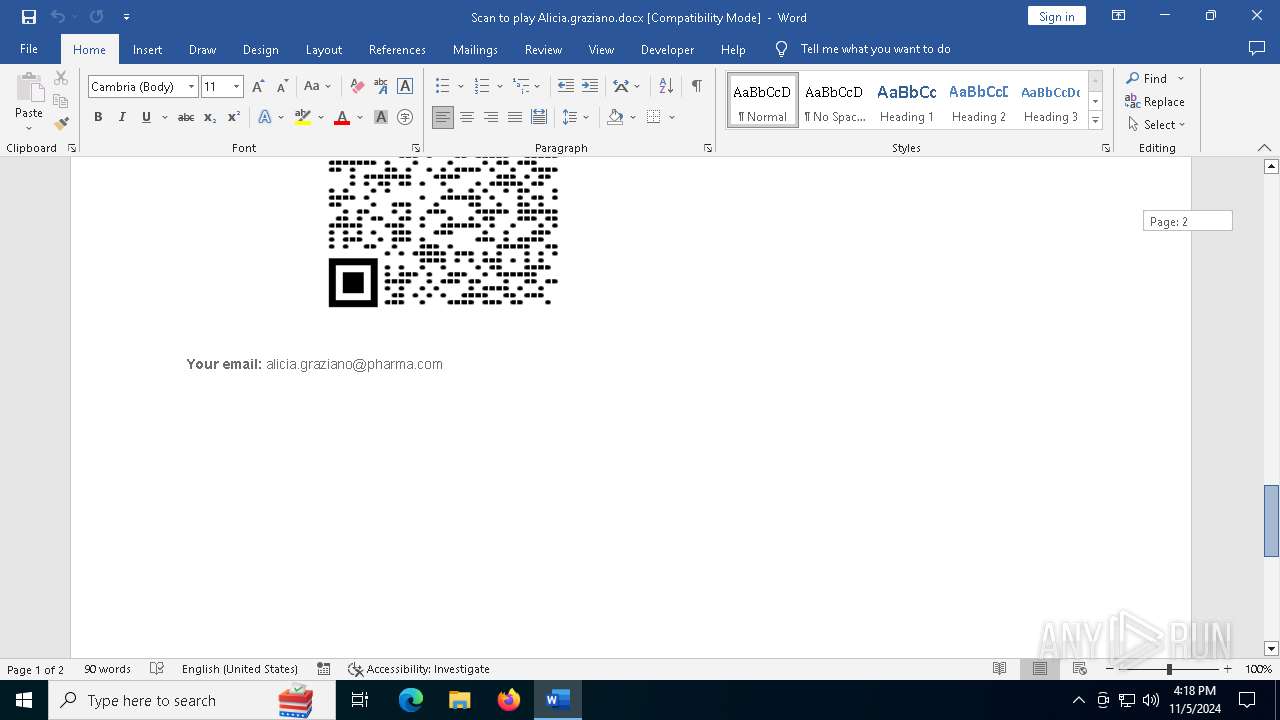This screenshot has height=720, width=1280.
Task: Click the font color red swatch button
Action: pyautogui.click(x=342, y=117)
